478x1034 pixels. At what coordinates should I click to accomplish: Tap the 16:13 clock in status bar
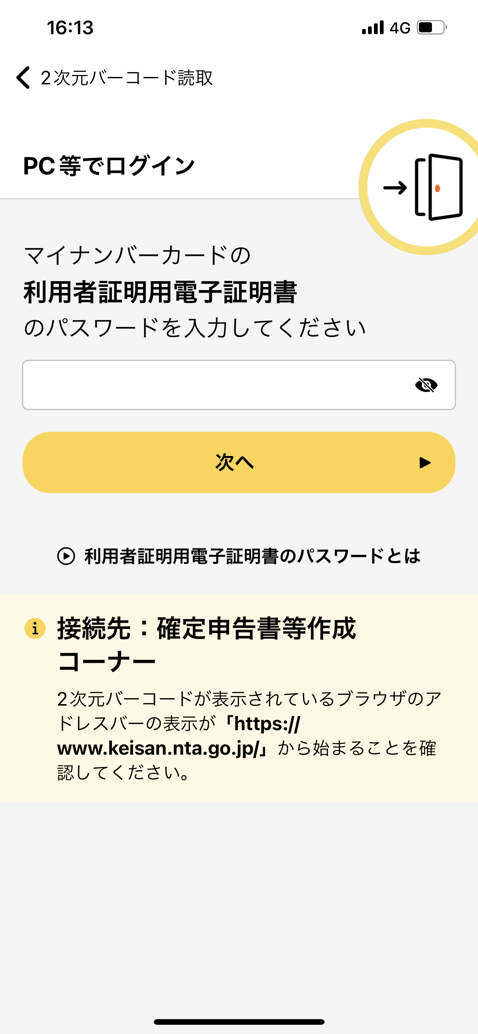point(70,28)
